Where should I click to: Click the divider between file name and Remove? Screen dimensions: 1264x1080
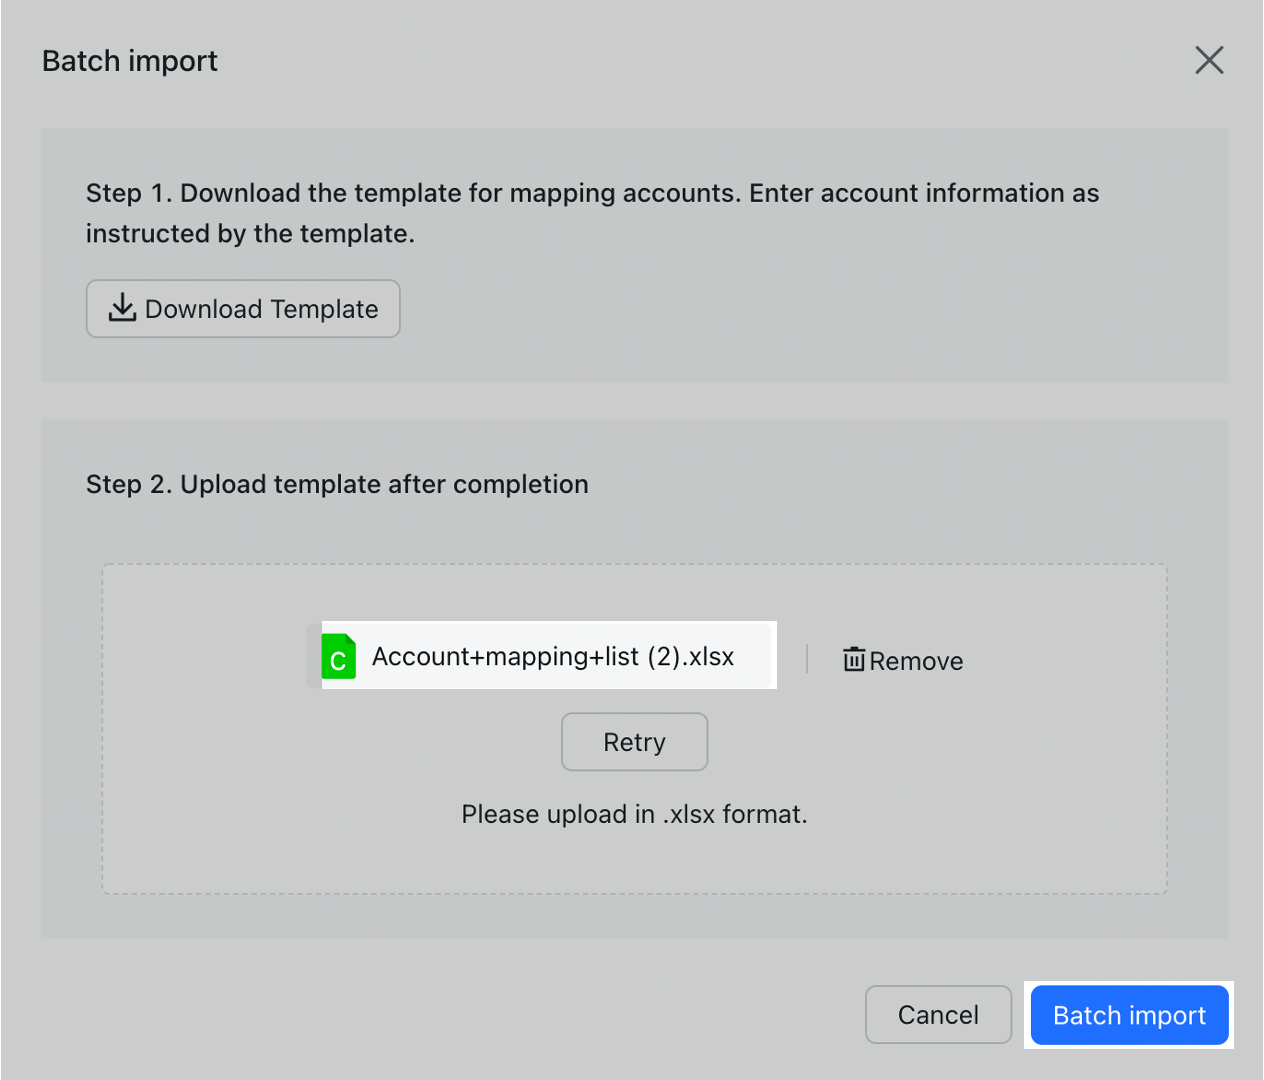(807, 659)
